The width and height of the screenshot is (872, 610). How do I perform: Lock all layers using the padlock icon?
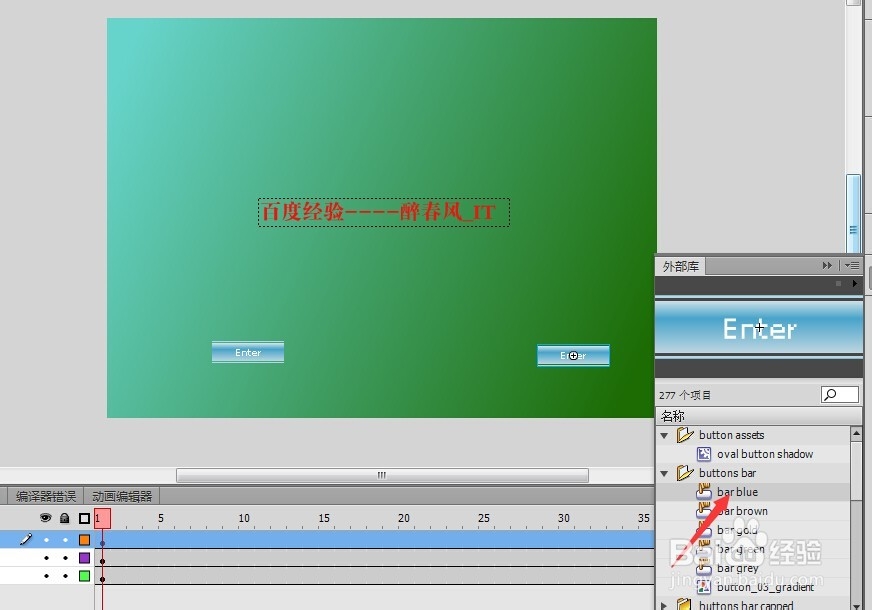[x=63, y=517]
